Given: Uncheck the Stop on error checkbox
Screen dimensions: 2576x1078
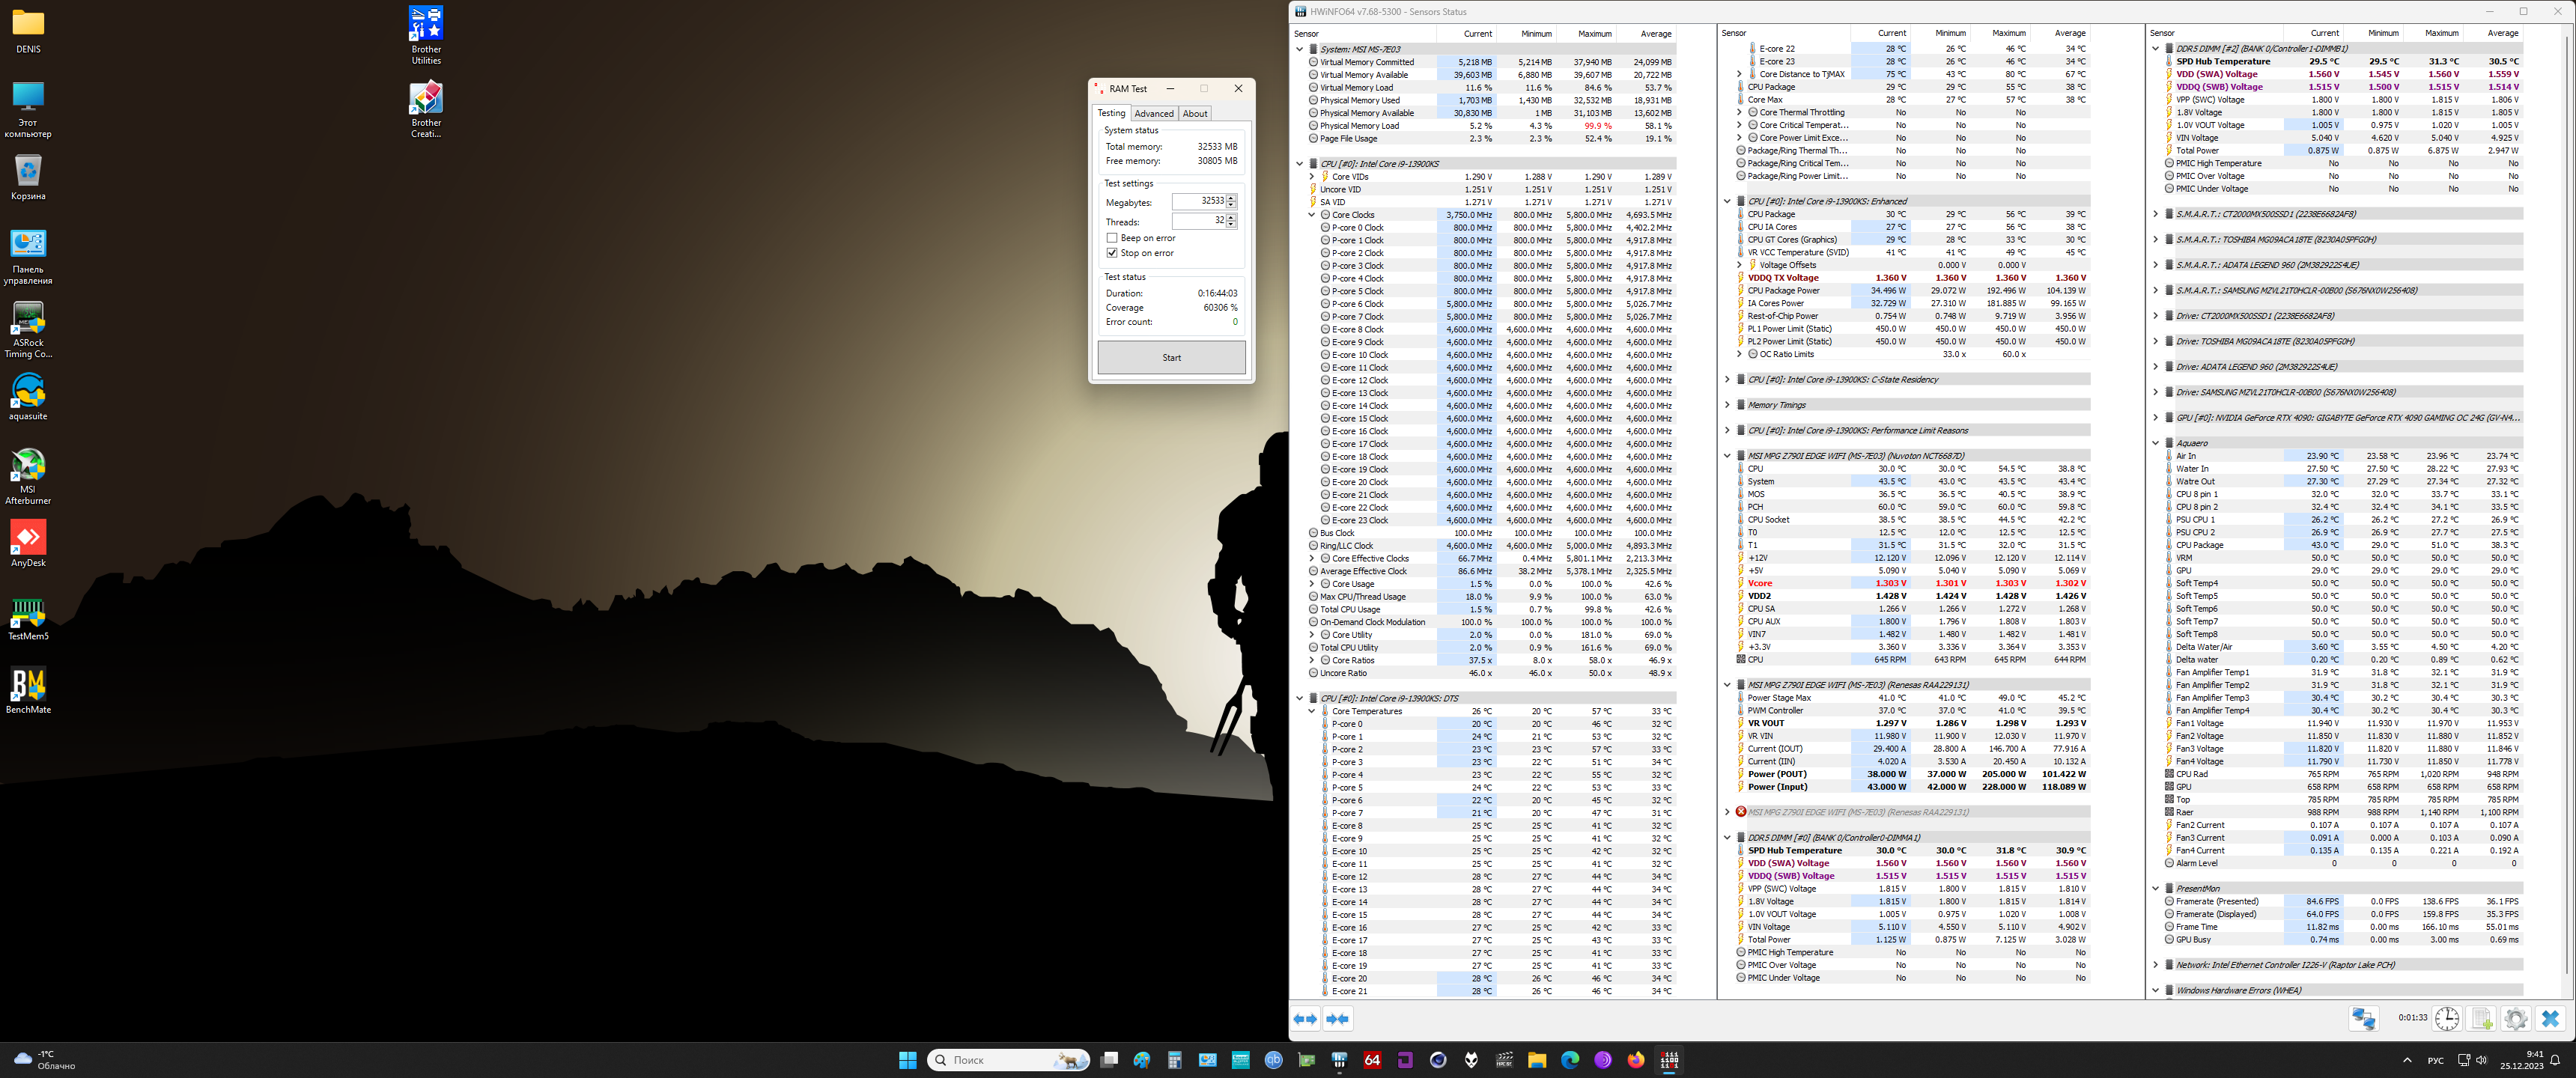Looking at the screenshot, I should (x=1112, y=253).
